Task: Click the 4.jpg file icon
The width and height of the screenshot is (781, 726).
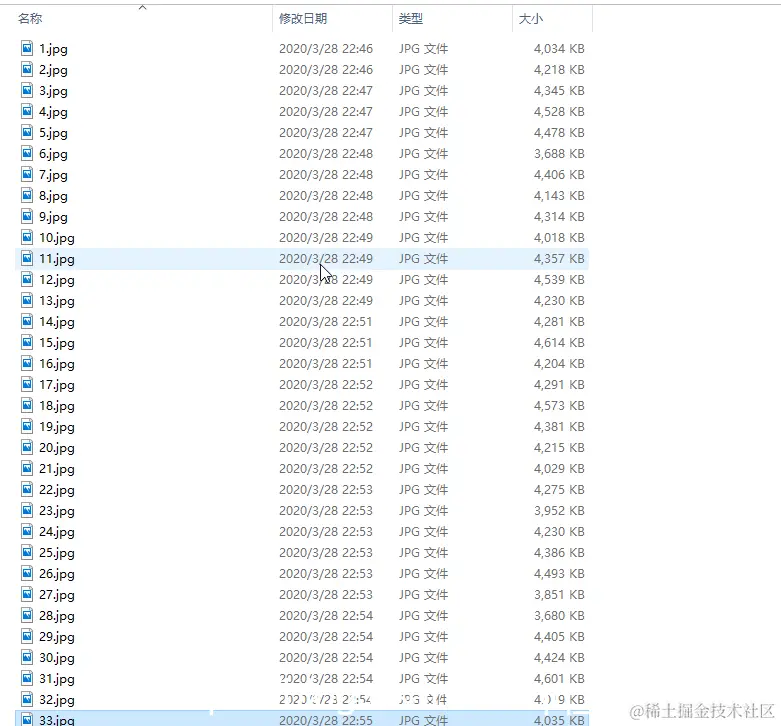Action: tap(27, 112)
